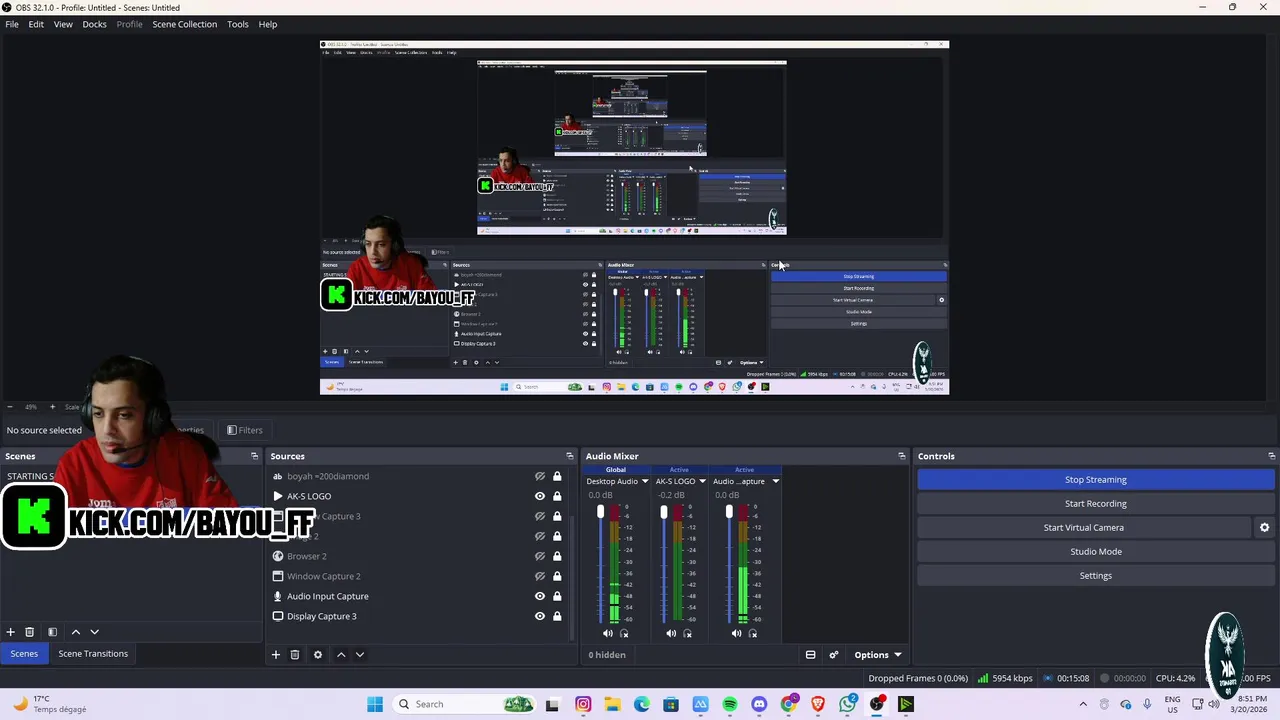
Task: Open Instagram from the taskbar
Action: (583, 704)
